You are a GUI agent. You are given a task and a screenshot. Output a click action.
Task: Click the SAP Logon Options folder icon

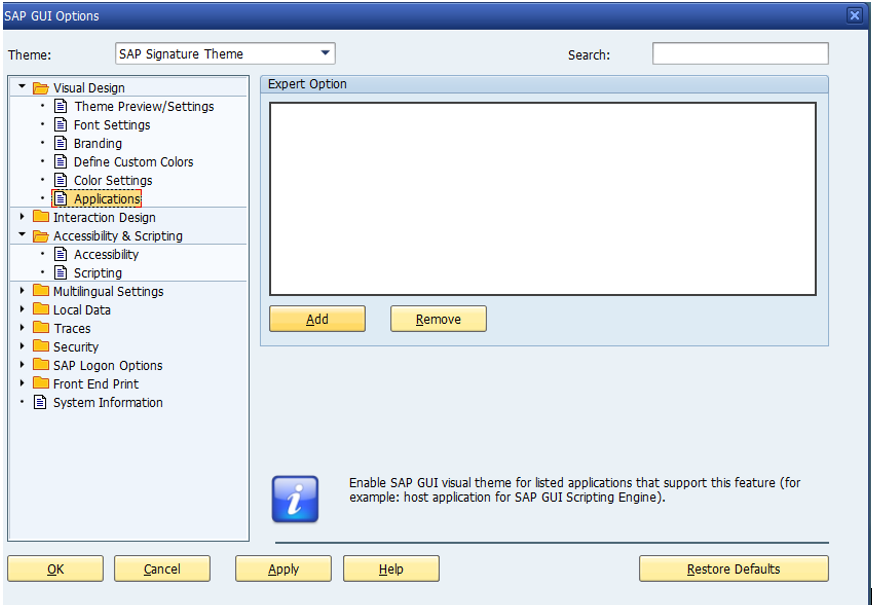pyautogui.click(x=41, y=365)
